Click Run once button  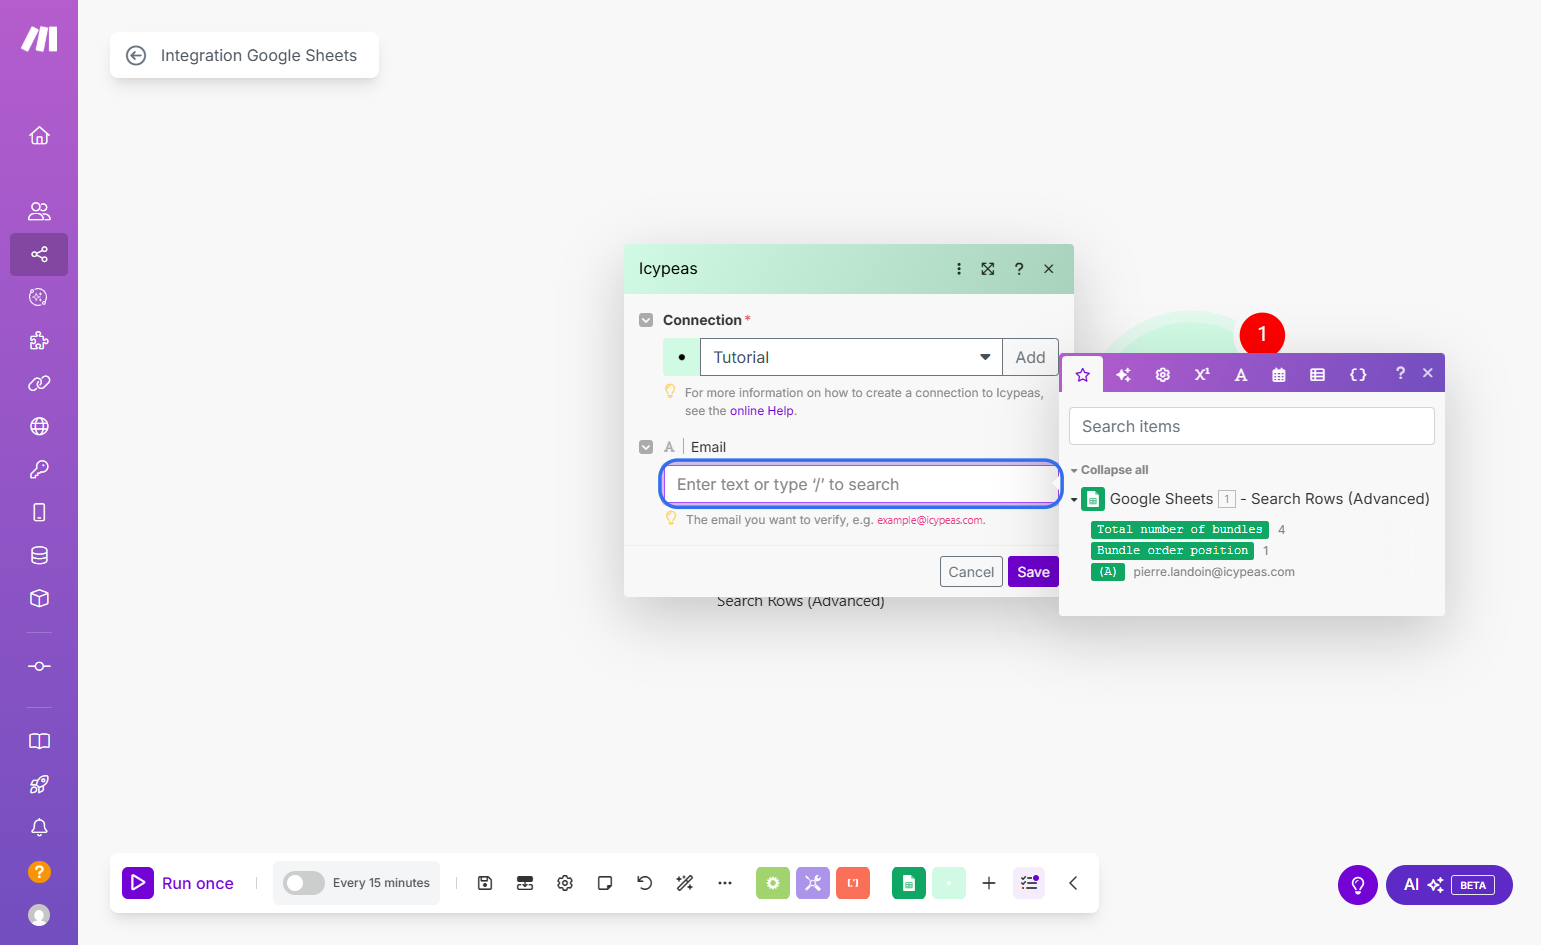pos(179,883)
